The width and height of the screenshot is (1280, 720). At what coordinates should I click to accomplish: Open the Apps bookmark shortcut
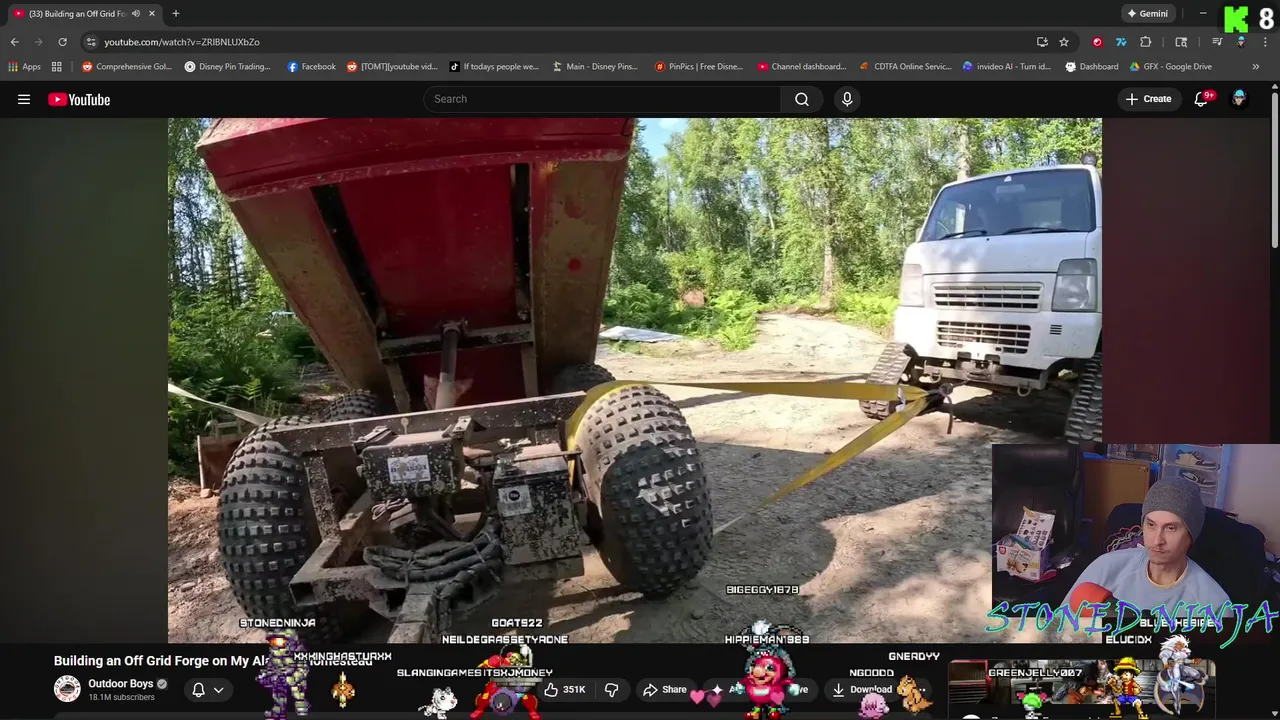coord(25,67)
